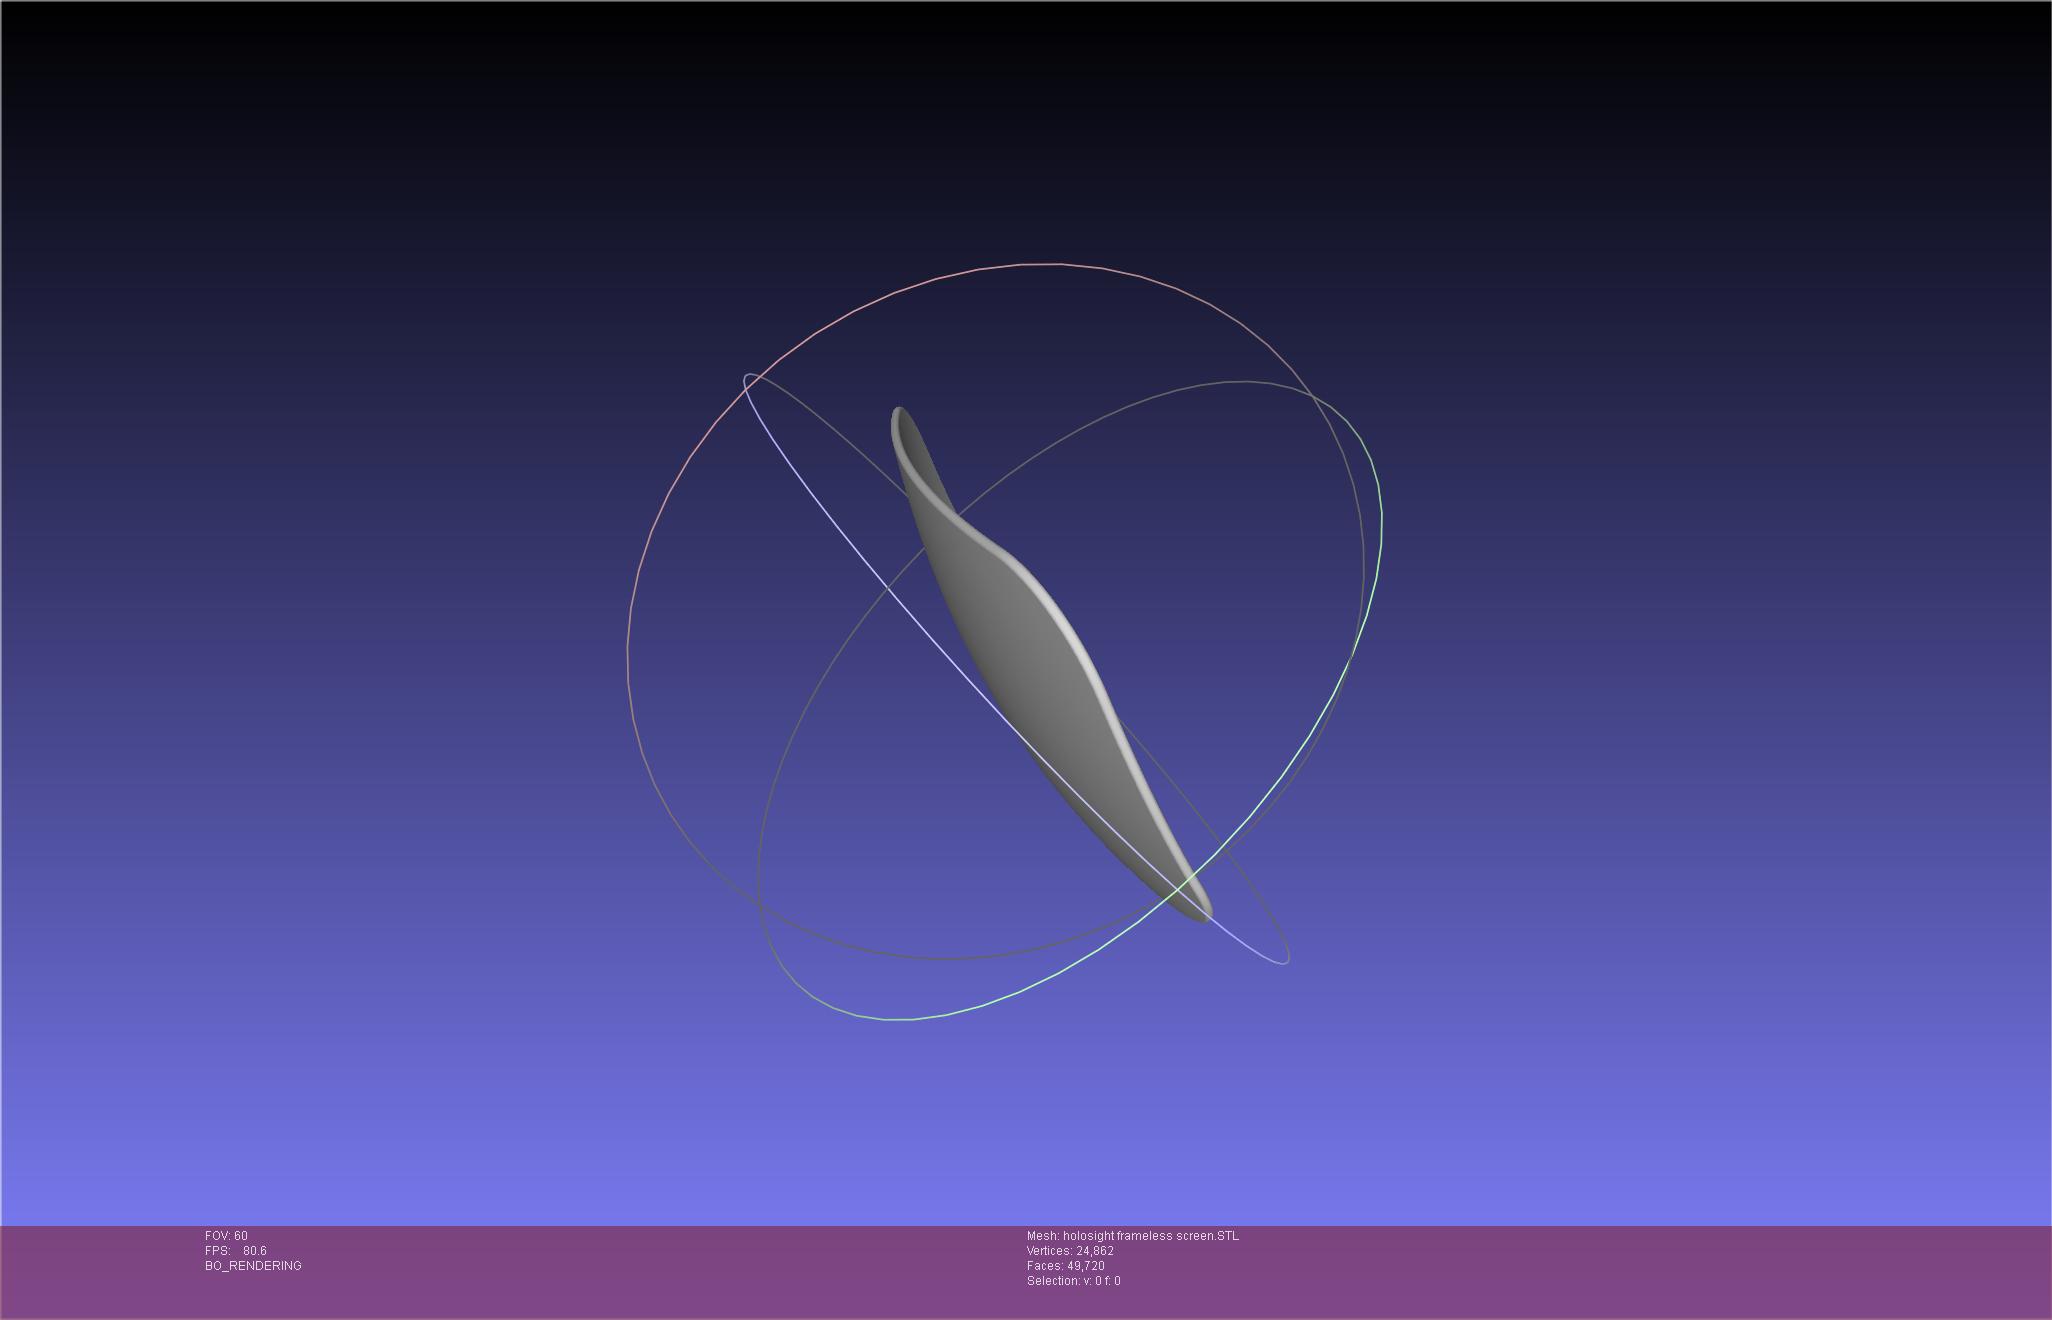This screenshot has height=1320, width=2052.
Task: Click top arc of pink trackball circle
Action: click(x=1040, y=264)
